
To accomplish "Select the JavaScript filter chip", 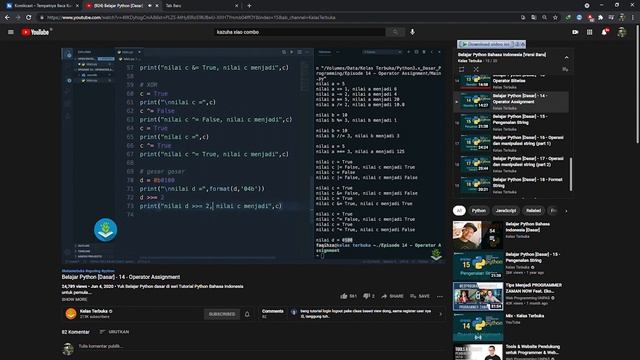I will point(506,211).
